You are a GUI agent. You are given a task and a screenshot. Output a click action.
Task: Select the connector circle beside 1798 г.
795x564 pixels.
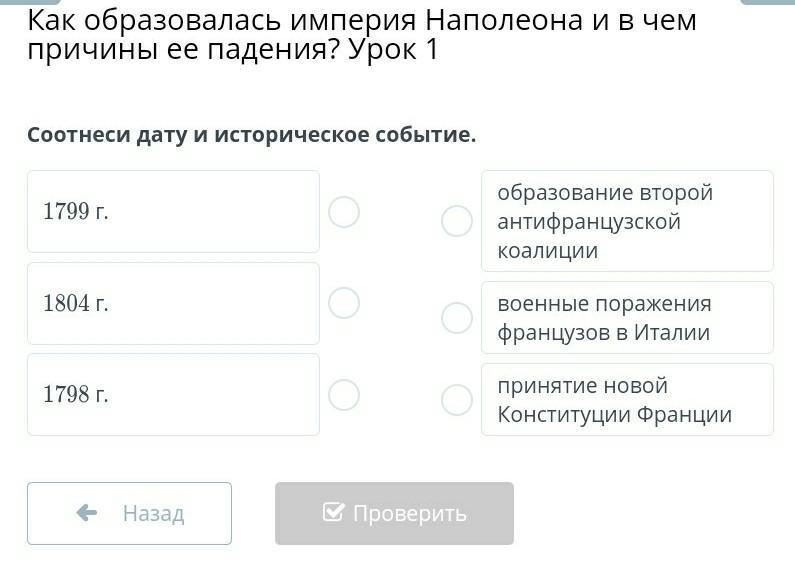pyautogui.click(x=344, y=395)
